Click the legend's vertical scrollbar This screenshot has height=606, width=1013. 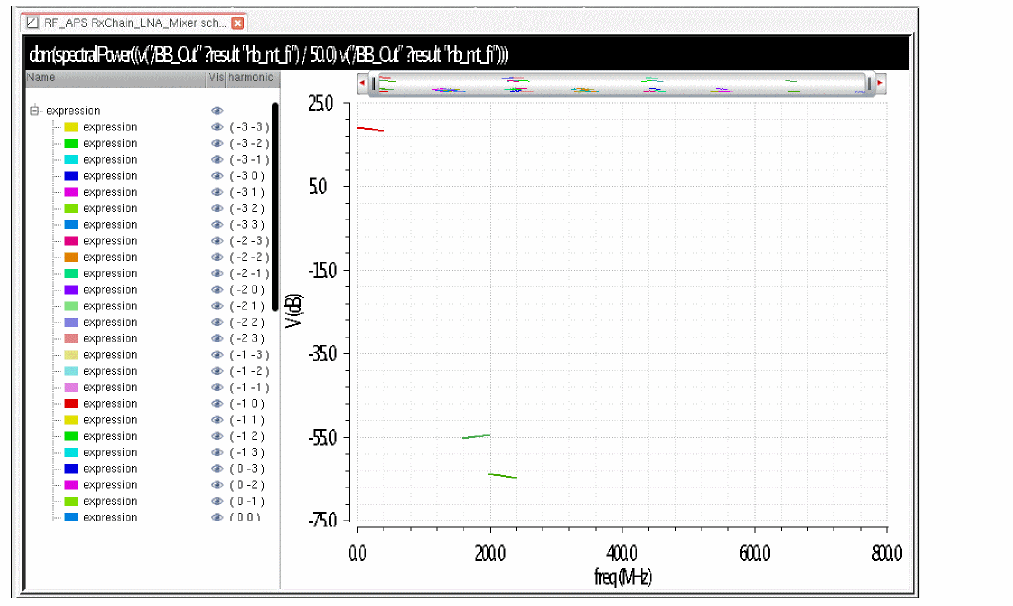click(275, 207)
